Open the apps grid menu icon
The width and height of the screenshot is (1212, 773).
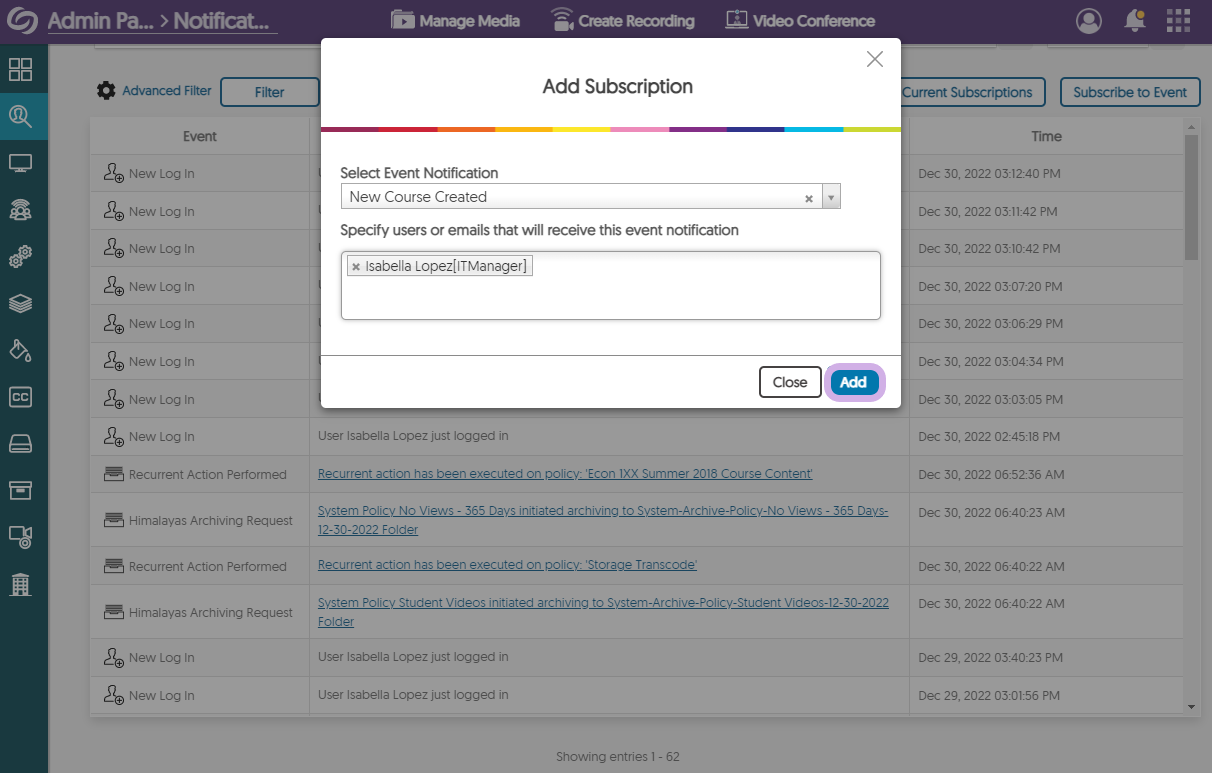coord(1178,20)
